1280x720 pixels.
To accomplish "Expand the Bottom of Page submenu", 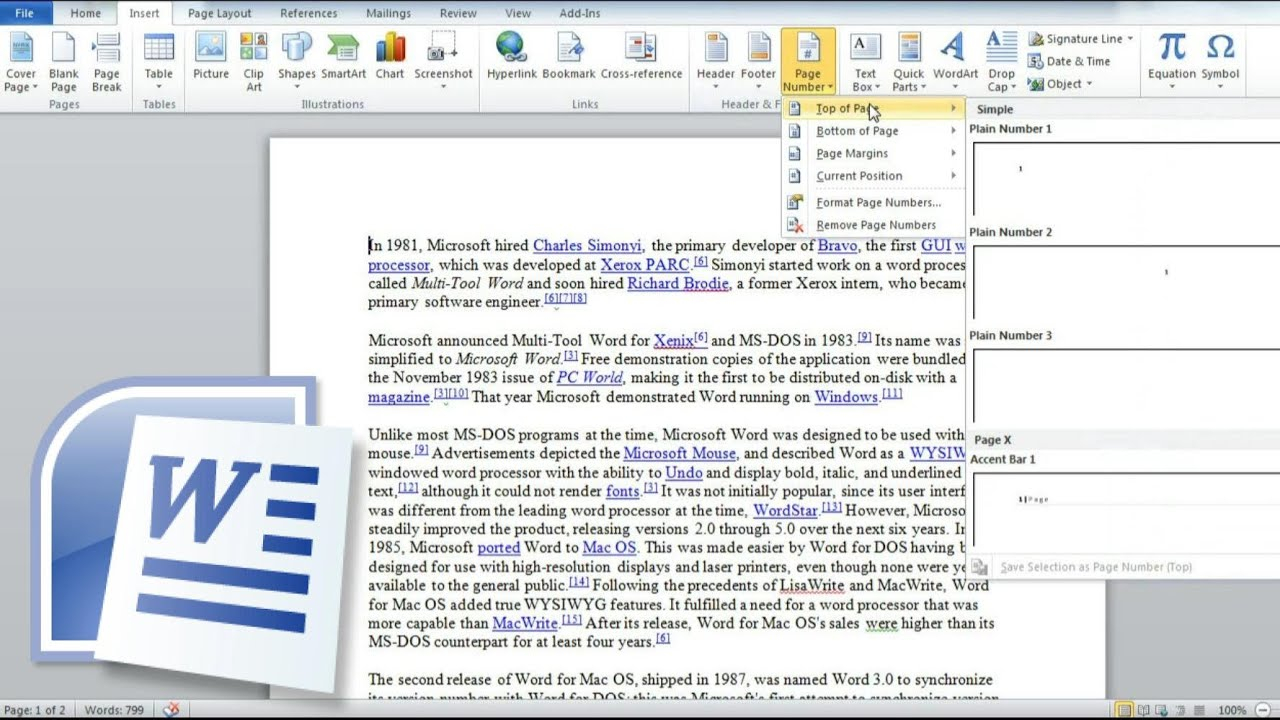I will pos(872,131).
